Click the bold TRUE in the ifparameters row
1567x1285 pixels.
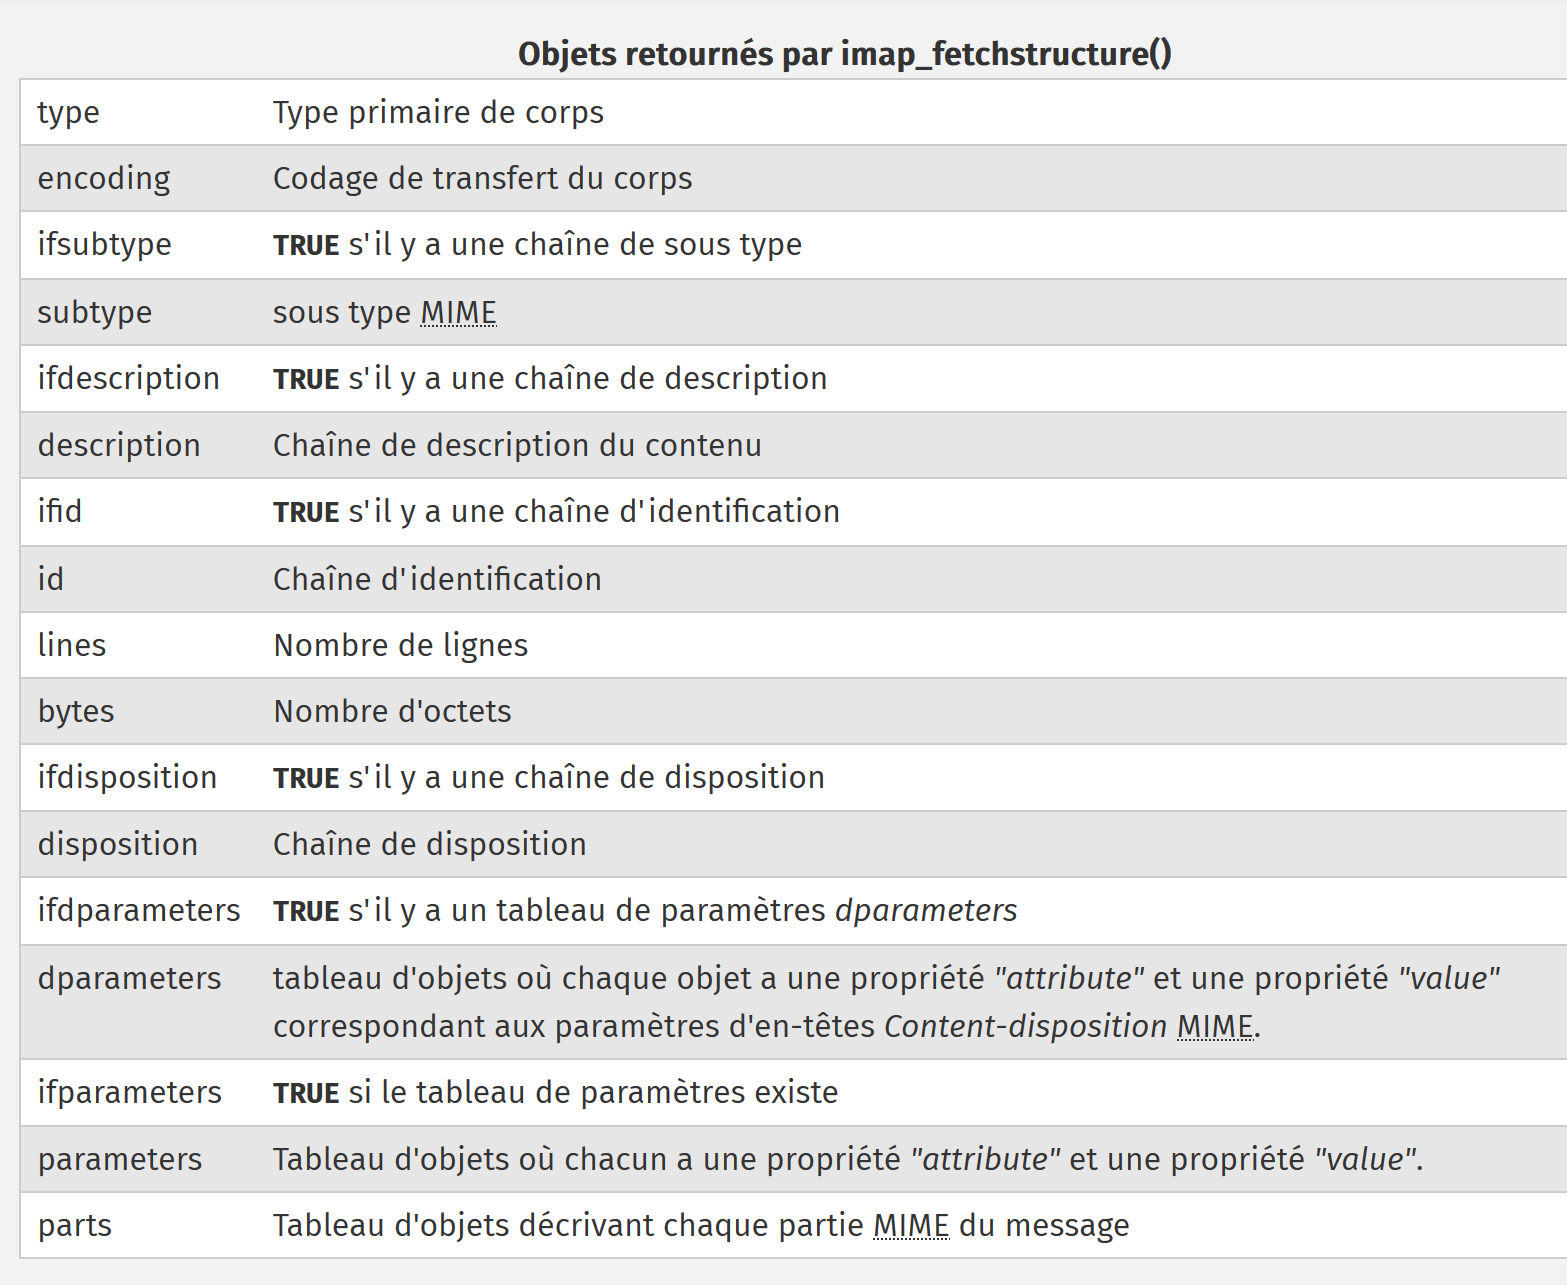[306, 1094]
